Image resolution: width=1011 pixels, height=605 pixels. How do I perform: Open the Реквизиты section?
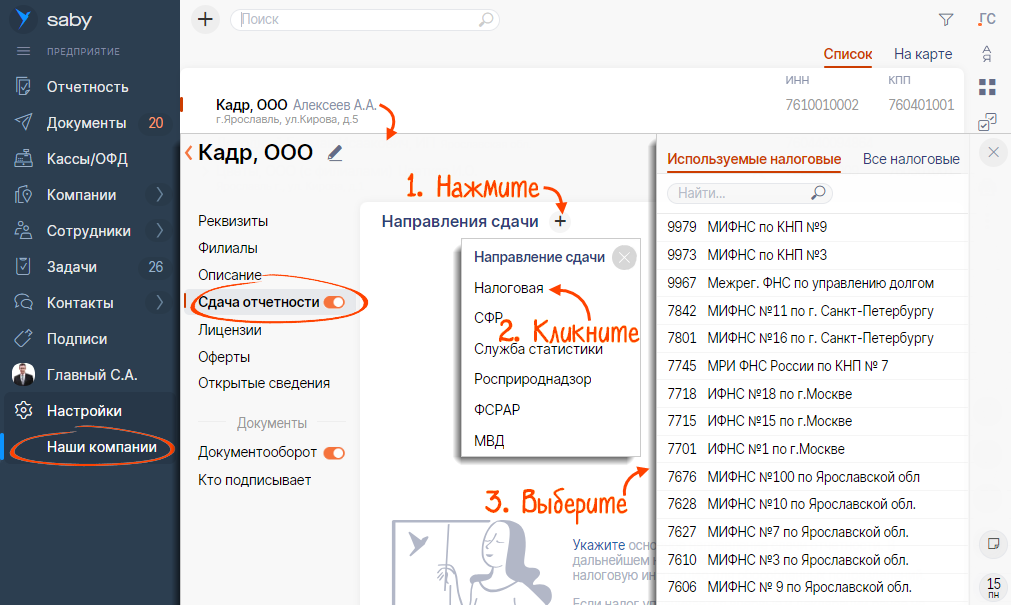point(233,221)
